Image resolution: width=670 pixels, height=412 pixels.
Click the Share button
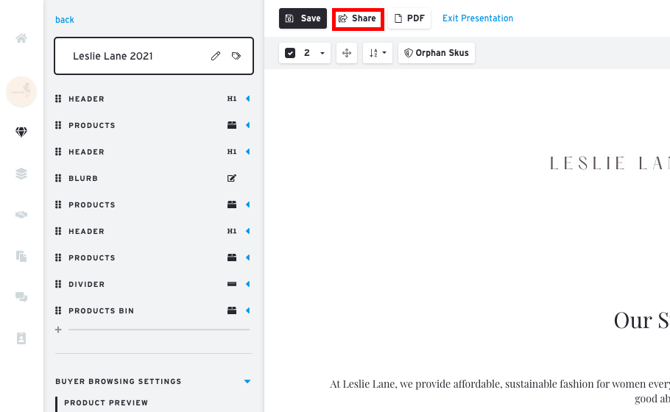pos(358,18)
